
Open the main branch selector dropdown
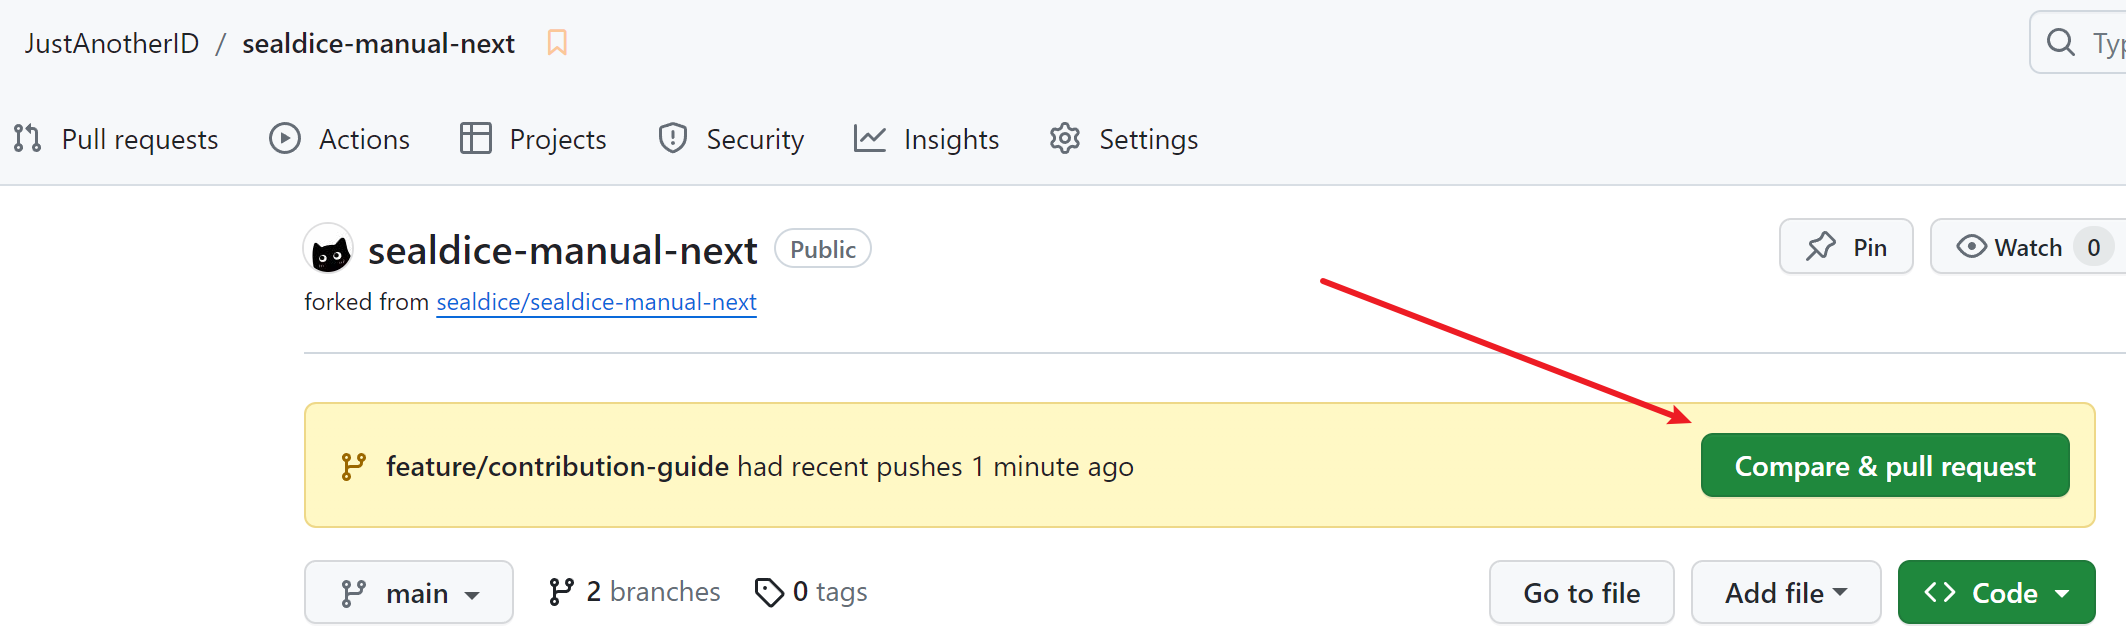point(409,593)
